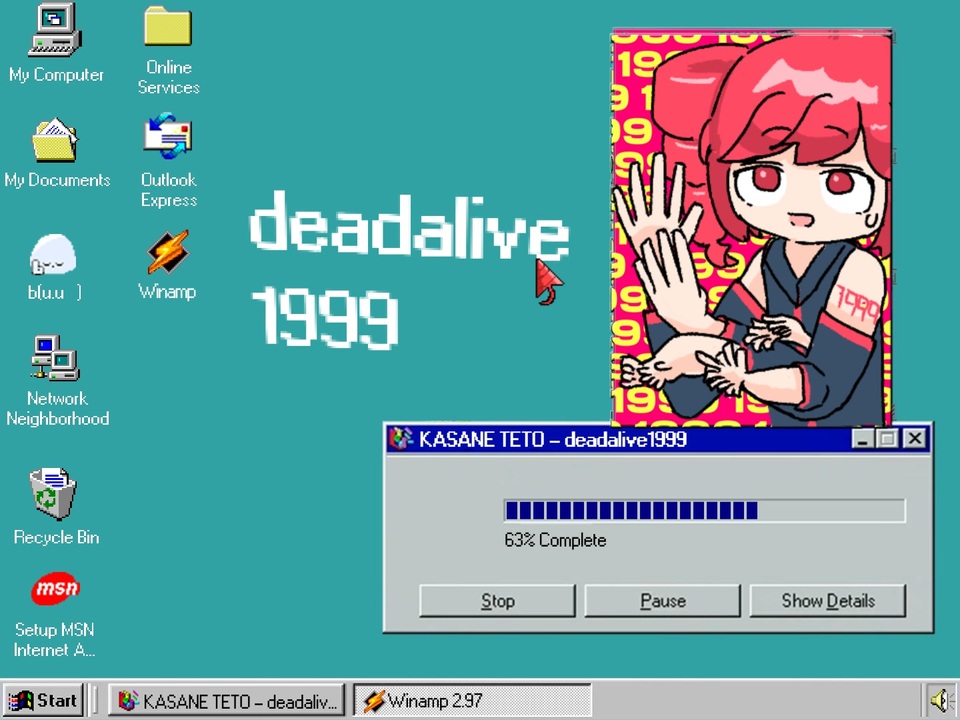Switch to Winamp 2.97 taskbar button
This screenshot has height=720, width=960.
pyautogui.click(x=472, y=700)
